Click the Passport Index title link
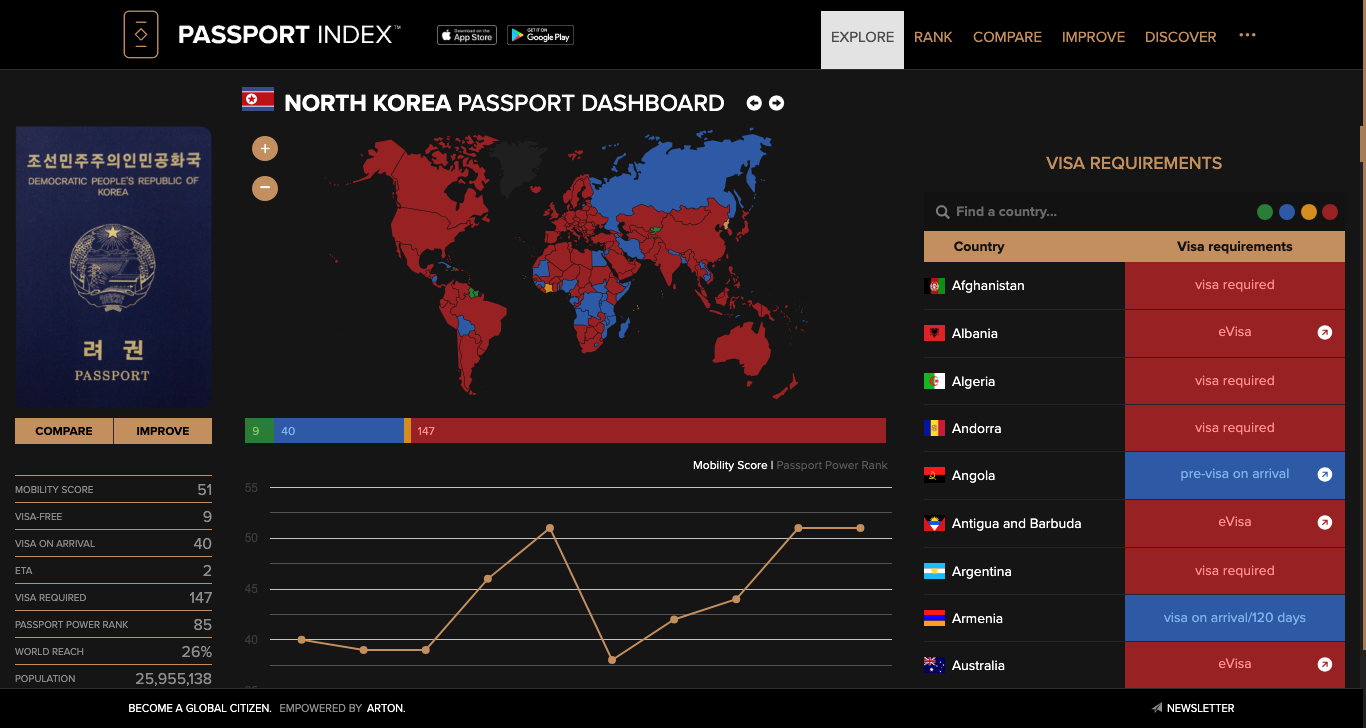This screenshot has height=728, width=1366. click(289, 35)
